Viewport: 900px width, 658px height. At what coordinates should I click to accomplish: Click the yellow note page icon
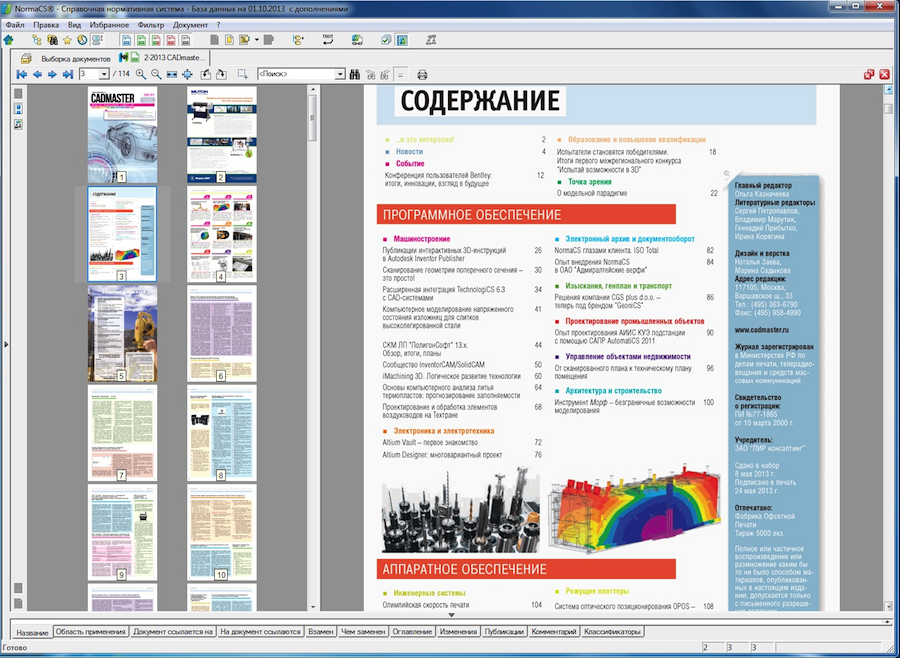click(229, 40)
